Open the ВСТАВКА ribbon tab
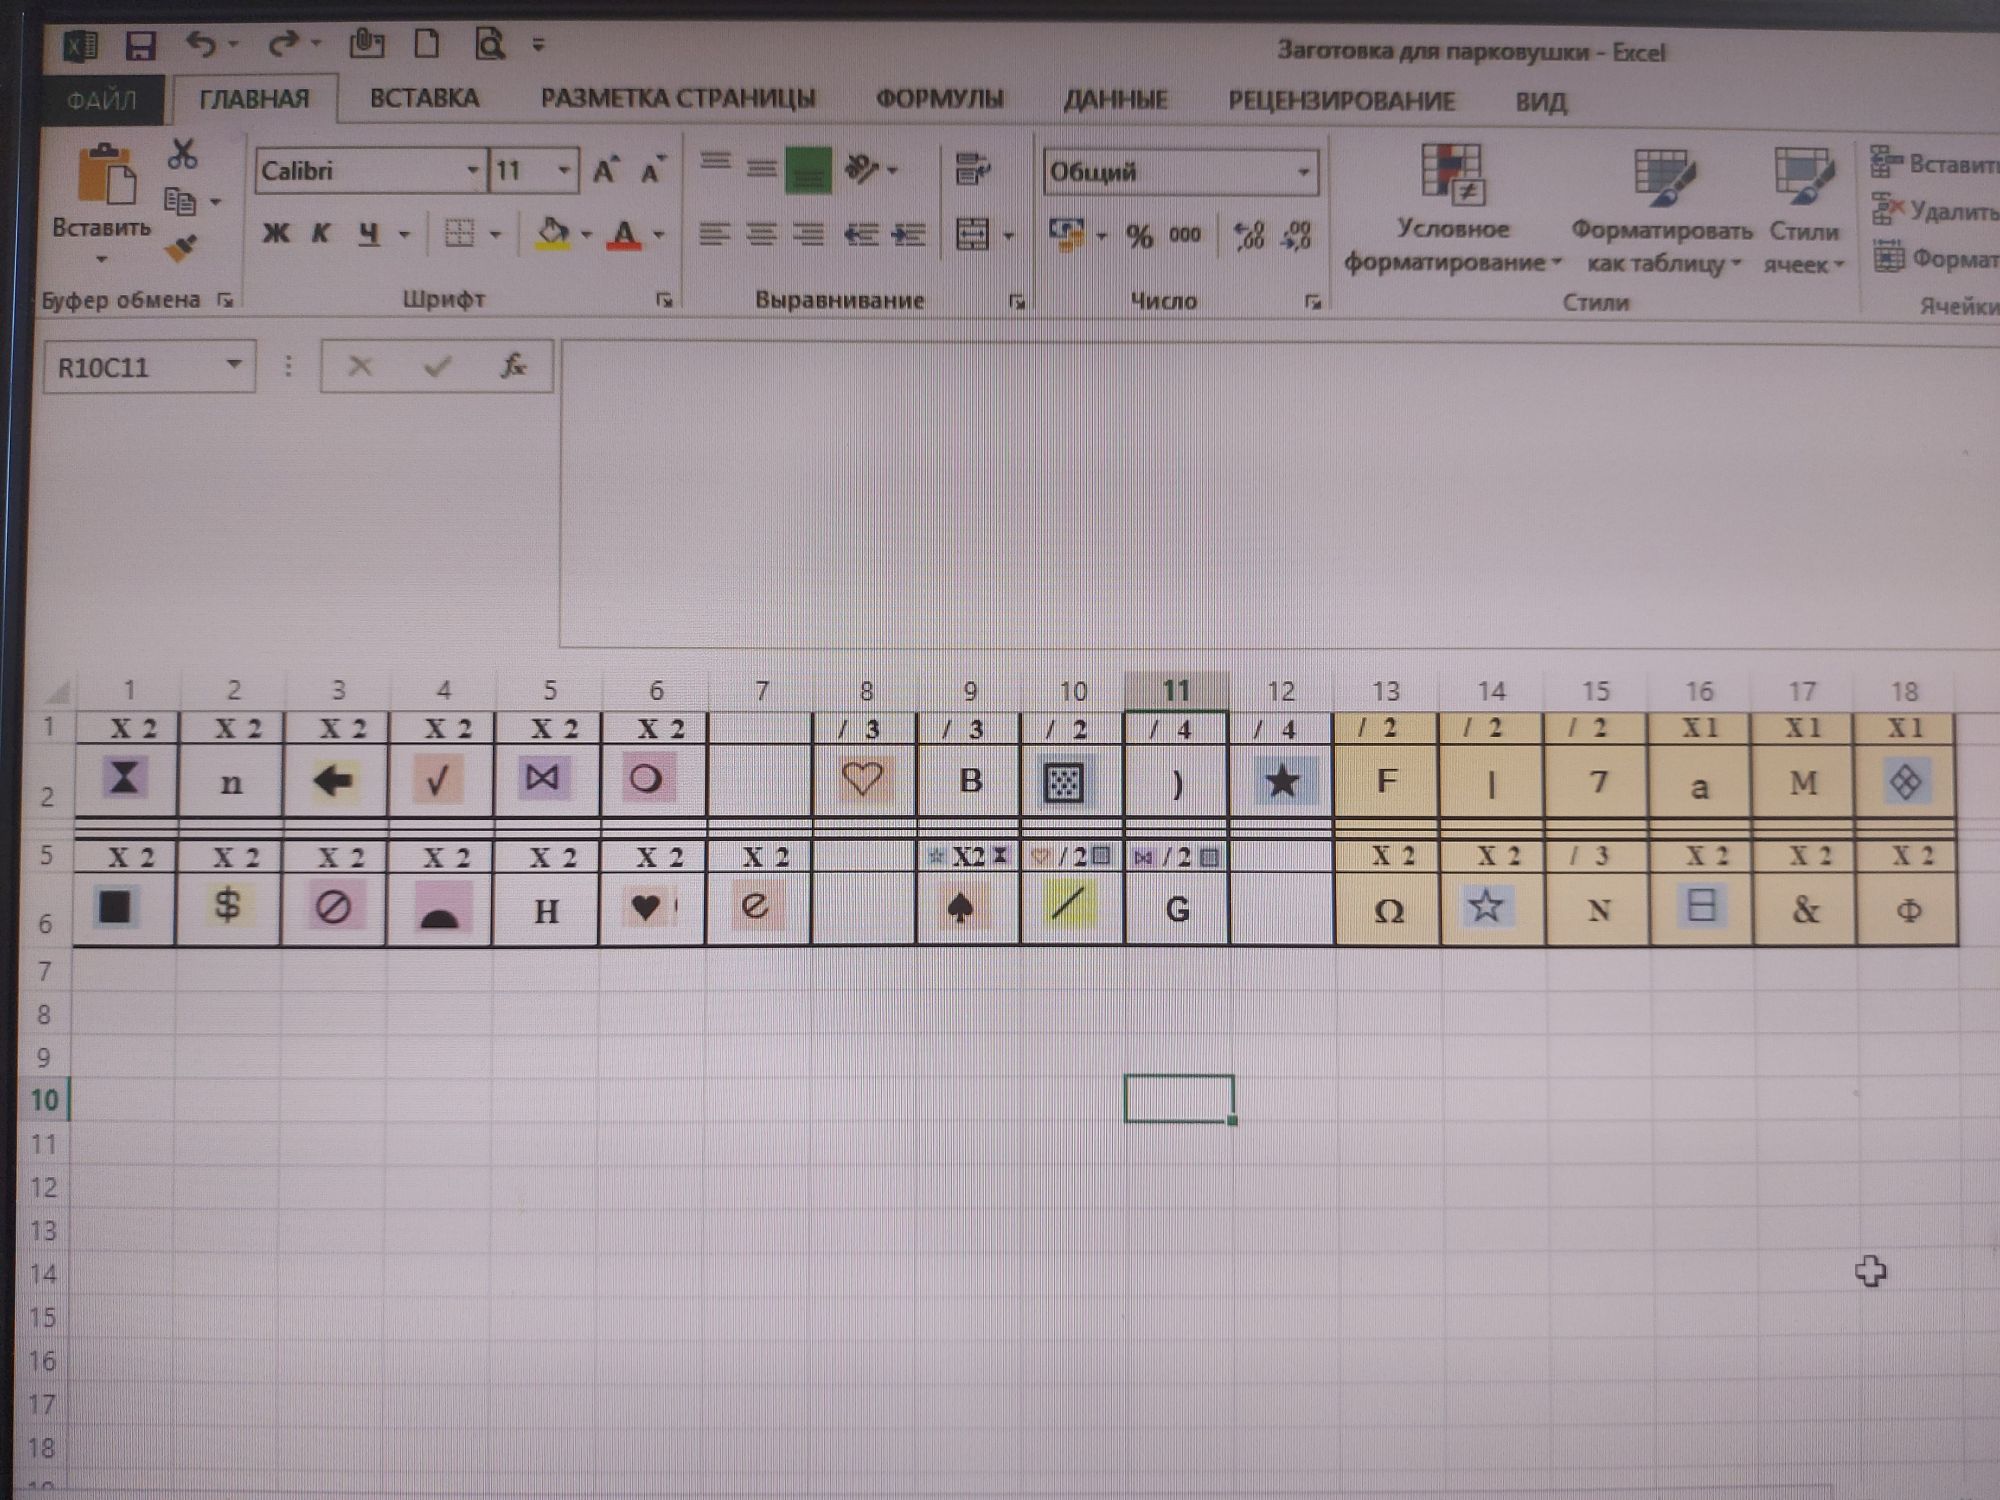This screenshot has width=2000, height=1500. click(424, 98)
